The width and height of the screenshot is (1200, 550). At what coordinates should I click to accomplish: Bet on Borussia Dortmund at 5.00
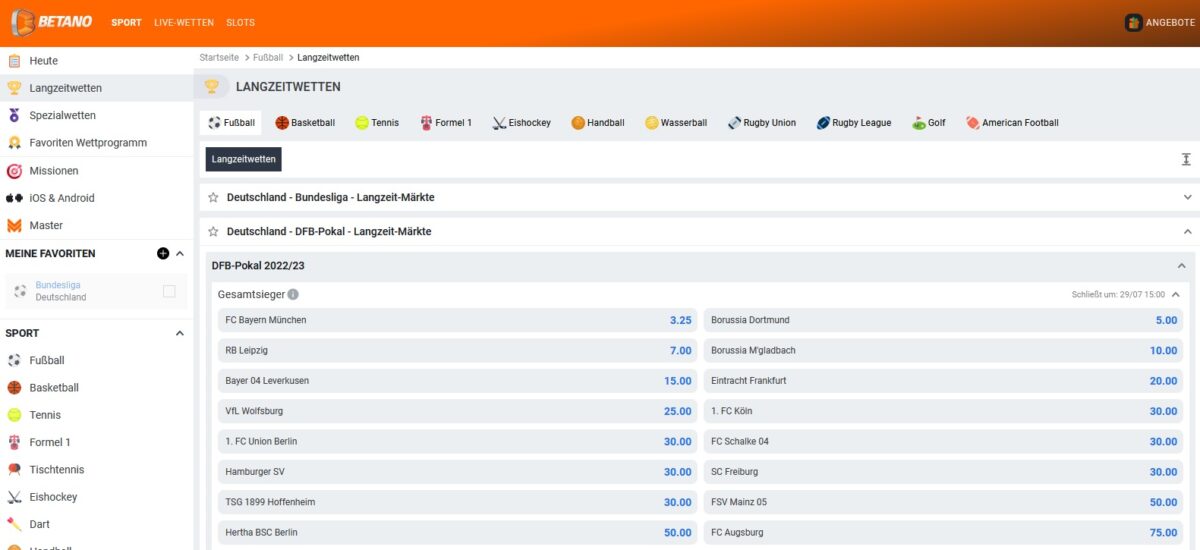pyautogui.click(x=943, y=320)
